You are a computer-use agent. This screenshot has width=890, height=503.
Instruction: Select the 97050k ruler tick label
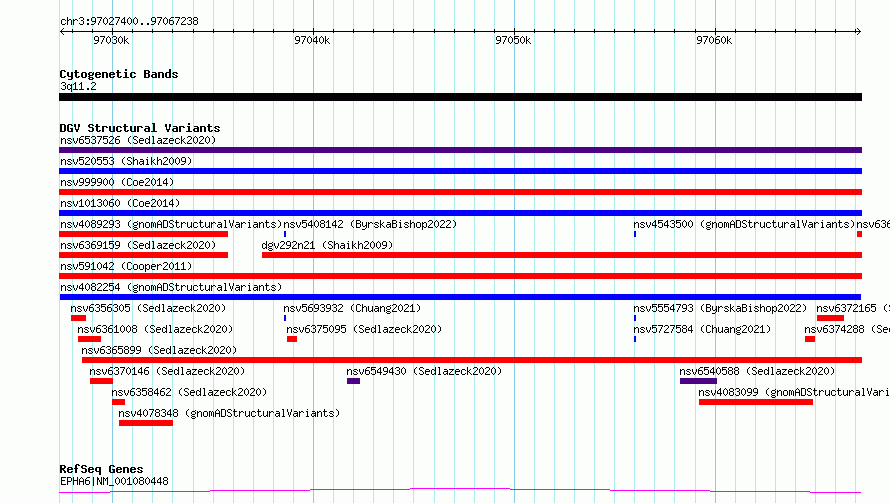click(x=513, y=40)
